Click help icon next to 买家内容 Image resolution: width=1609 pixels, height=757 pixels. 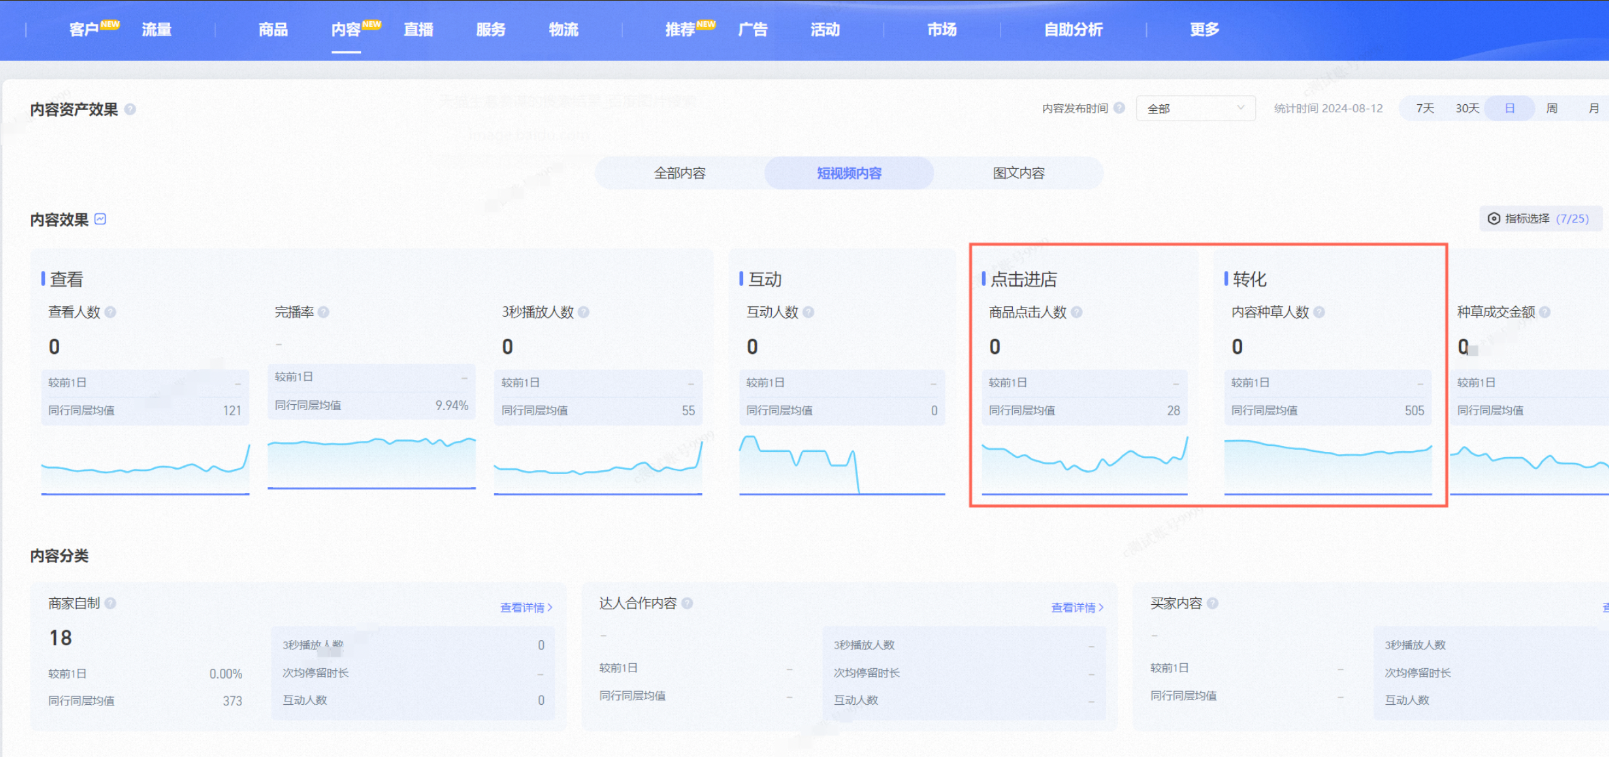[x=1212, y=603]
